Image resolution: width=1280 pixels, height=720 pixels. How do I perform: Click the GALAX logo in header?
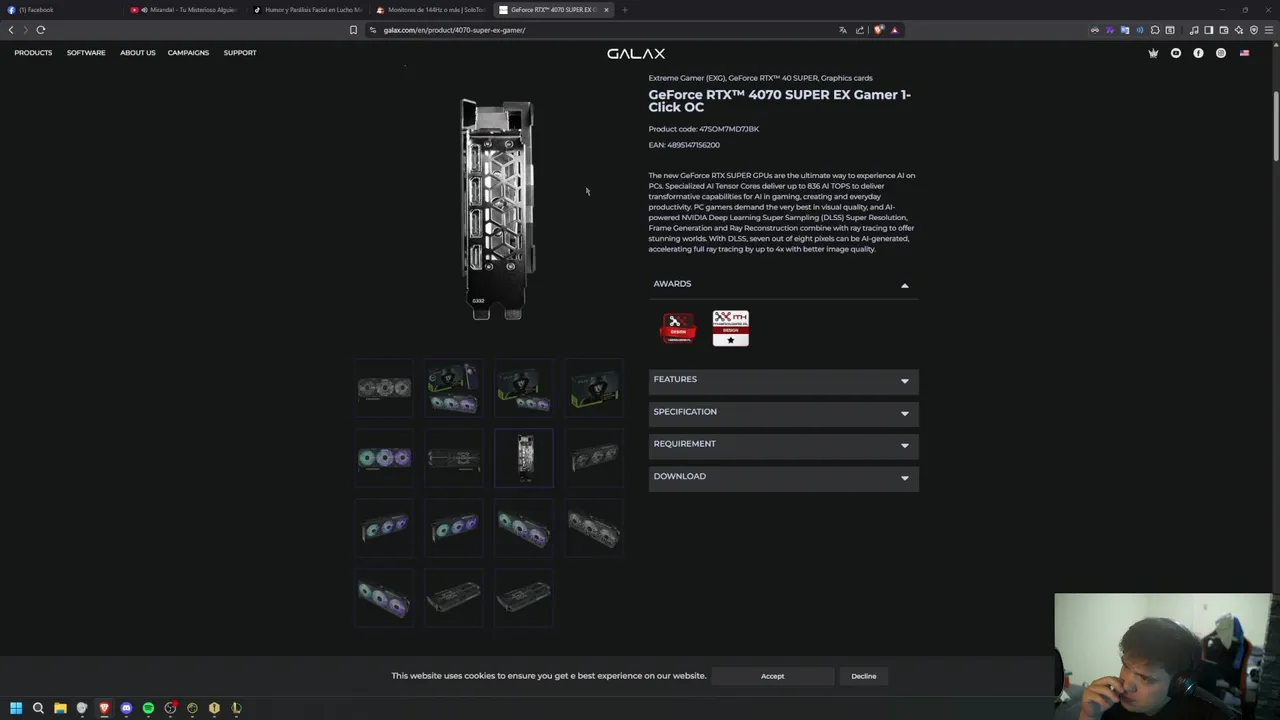[x=636, y=53]
